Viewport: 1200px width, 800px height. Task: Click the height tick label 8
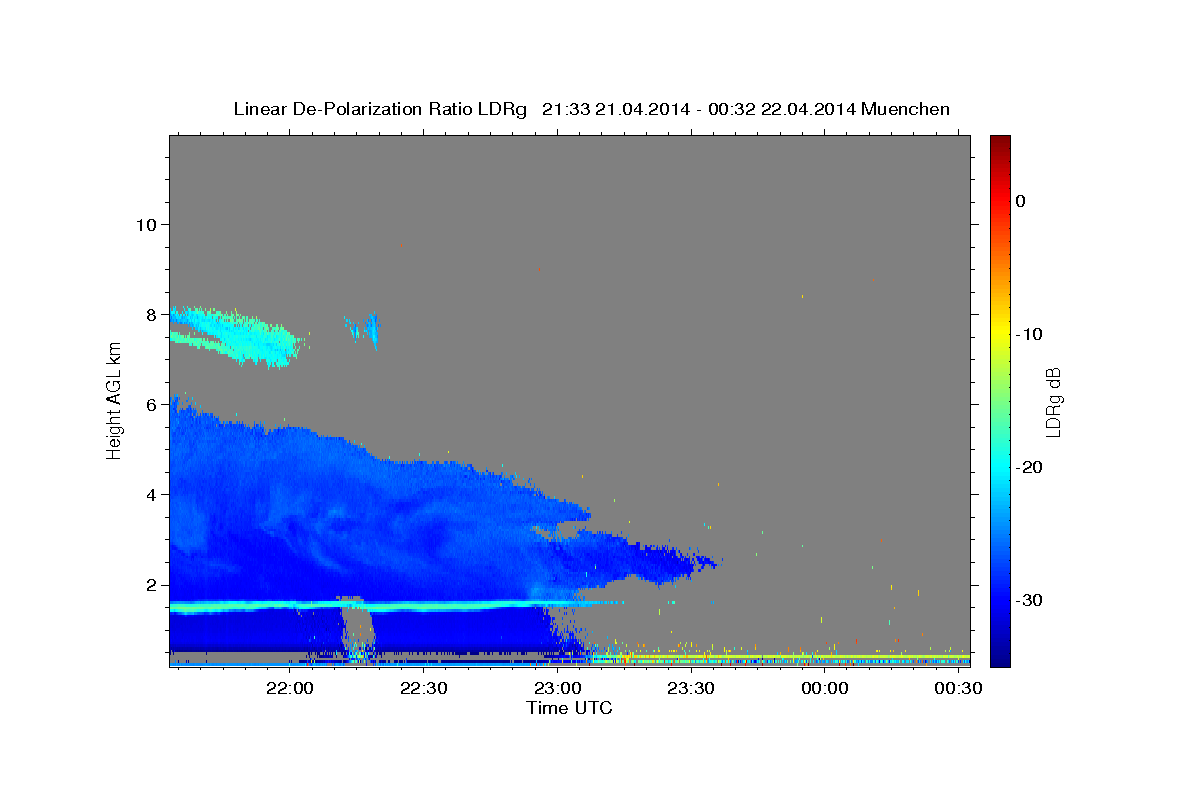click(150, 314)
